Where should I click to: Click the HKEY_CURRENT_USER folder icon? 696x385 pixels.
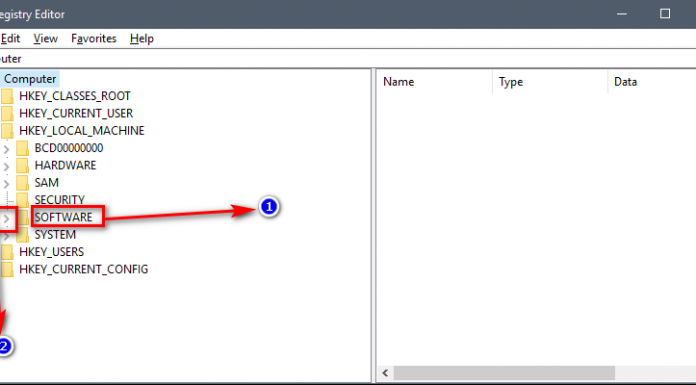(7, 113)
